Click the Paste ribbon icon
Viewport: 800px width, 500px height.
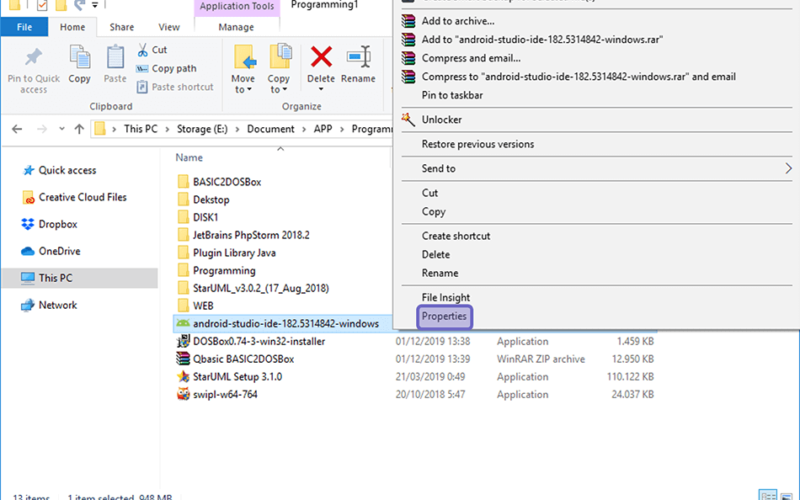[x=115, y=57]
